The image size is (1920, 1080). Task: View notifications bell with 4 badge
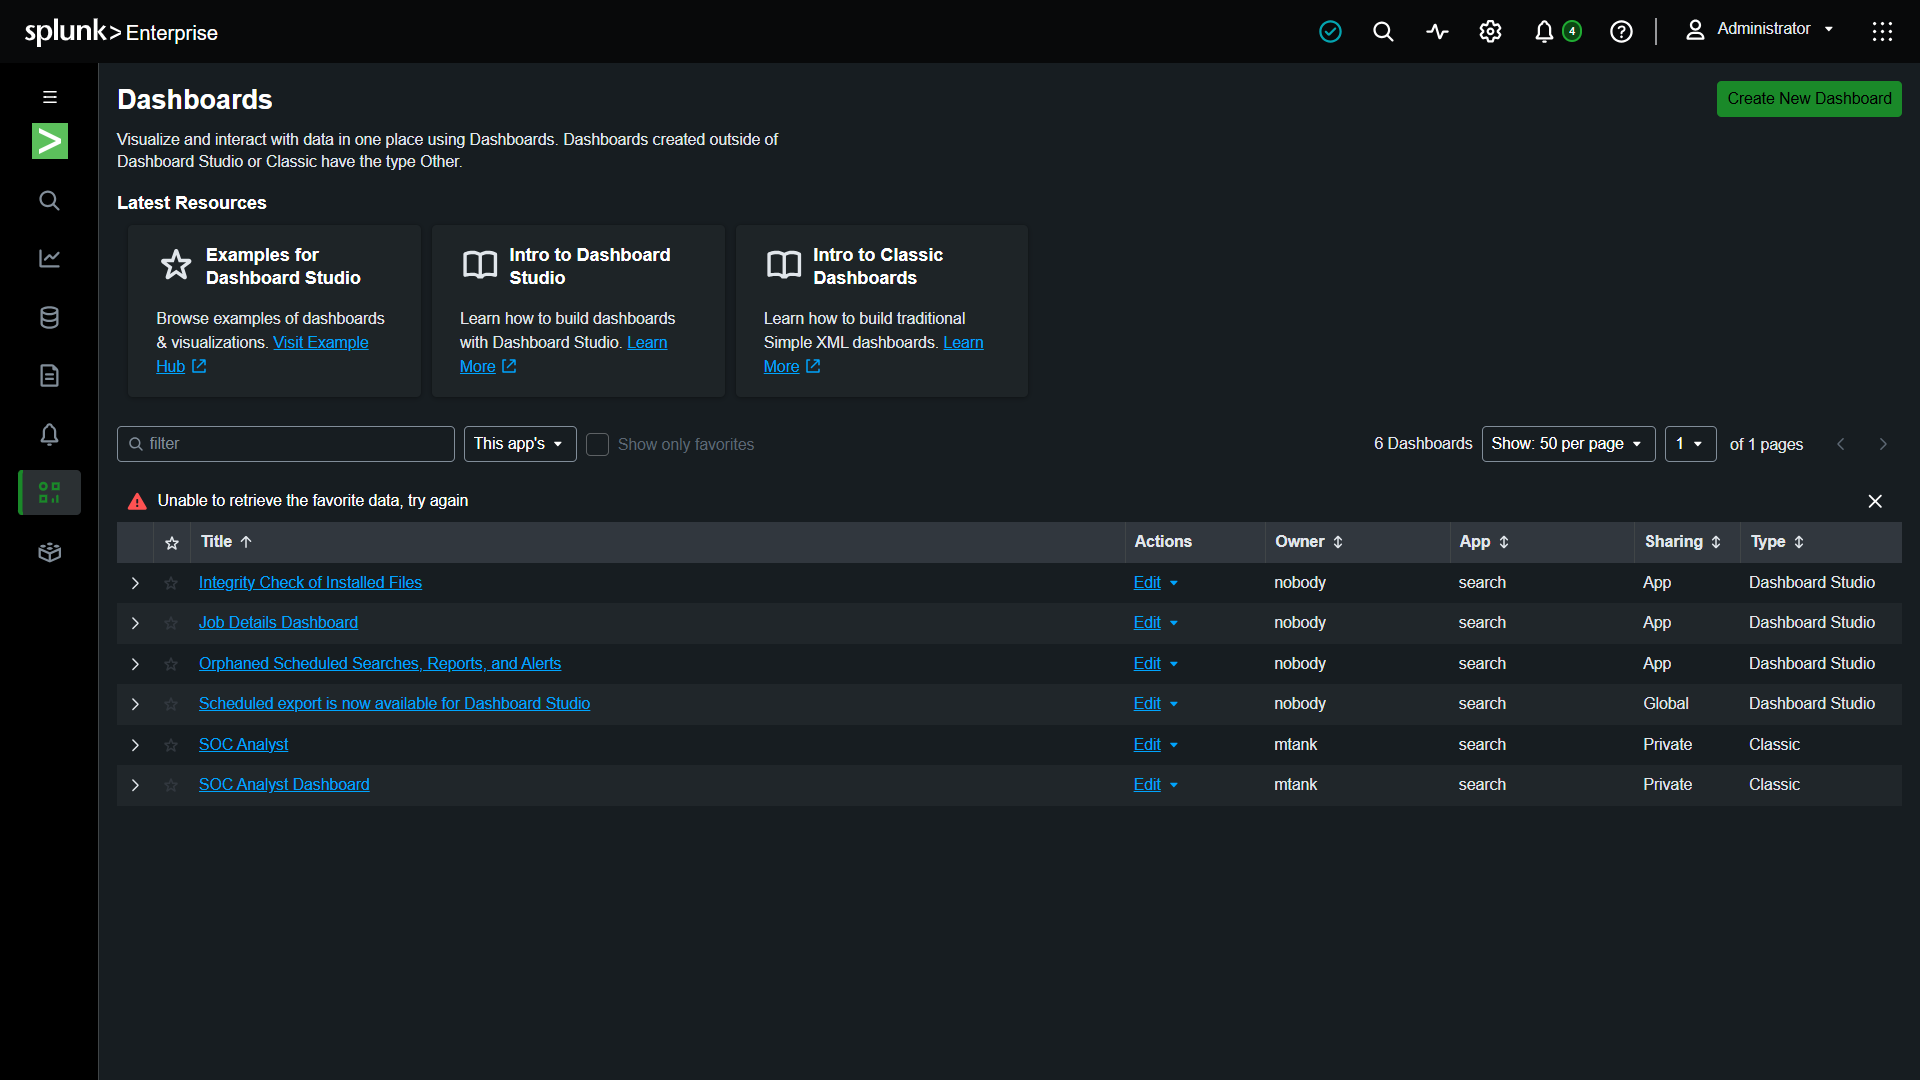(1557, 32)
